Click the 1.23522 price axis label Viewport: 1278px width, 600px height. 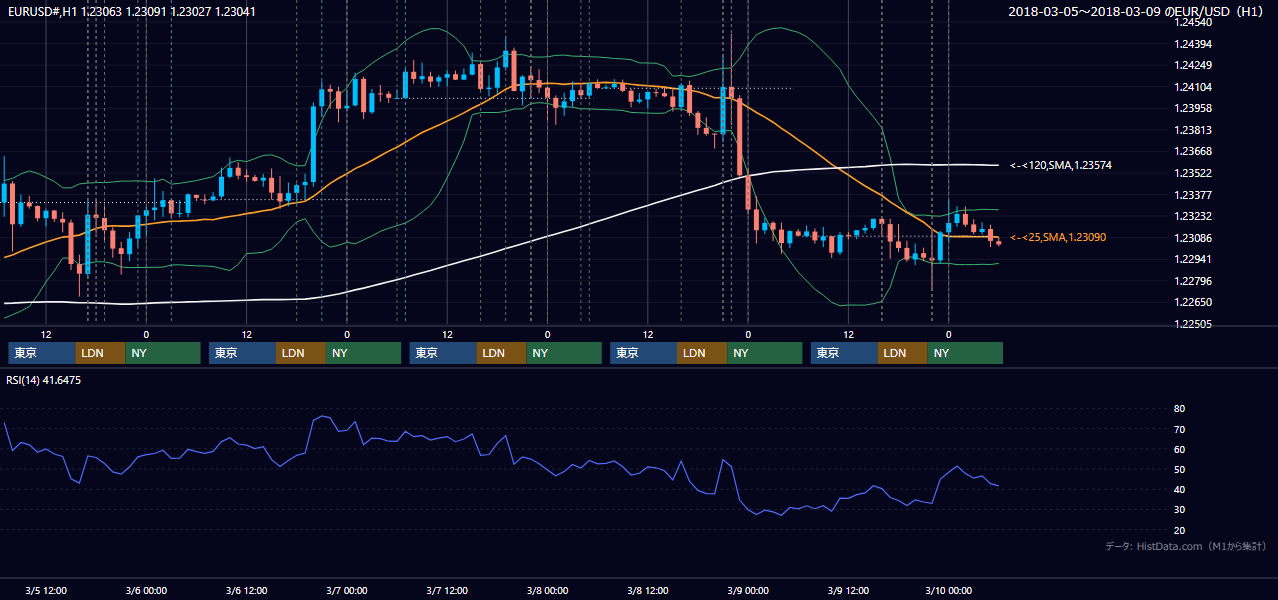1192,173
